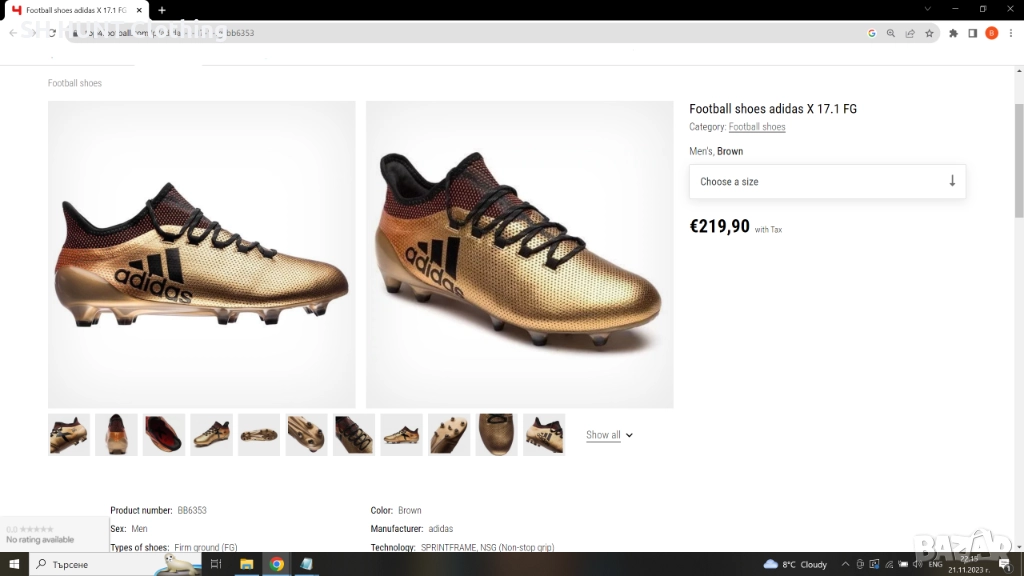This screenshot has width=1024, height=576.
Task: Open the volume control in tray
Action: tap(917, 564)
